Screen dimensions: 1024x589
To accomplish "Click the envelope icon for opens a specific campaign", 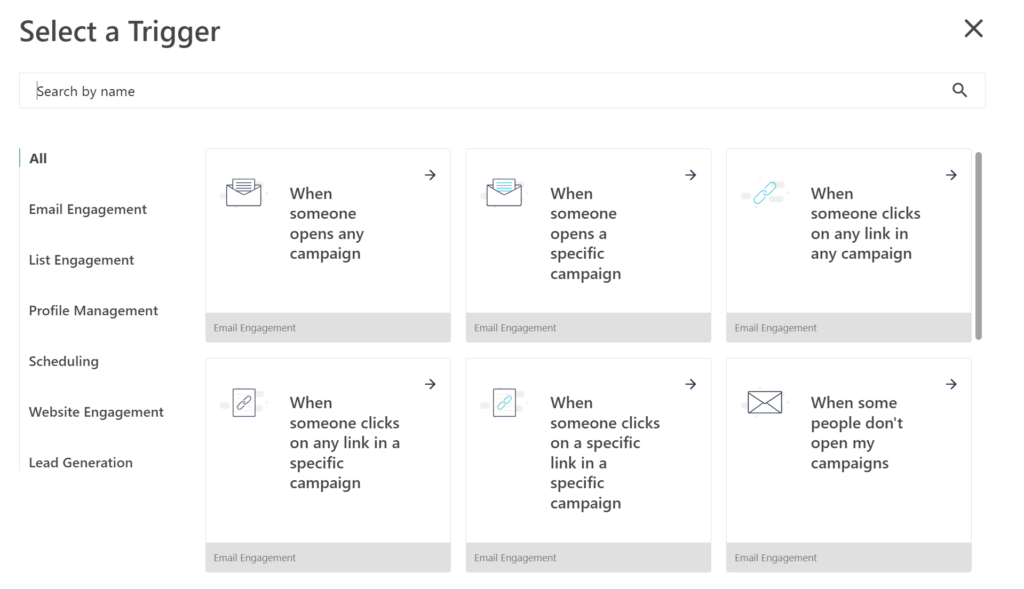I will click(x=504, y=192).
